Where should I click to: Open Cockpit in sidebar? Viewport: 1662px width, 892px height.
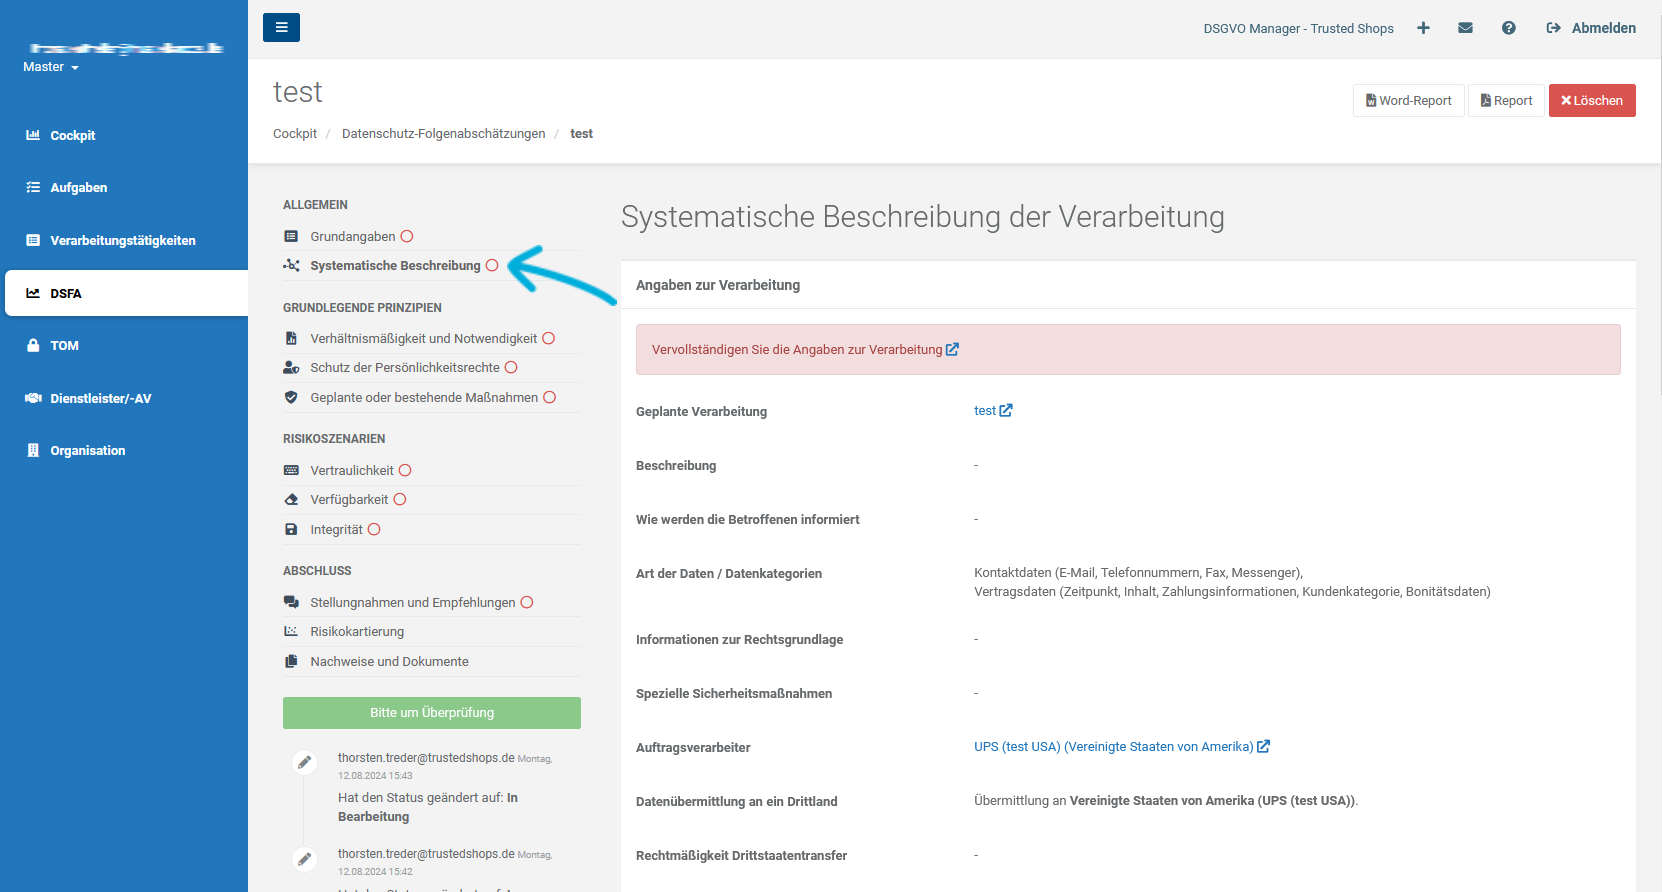pos(73,135)
